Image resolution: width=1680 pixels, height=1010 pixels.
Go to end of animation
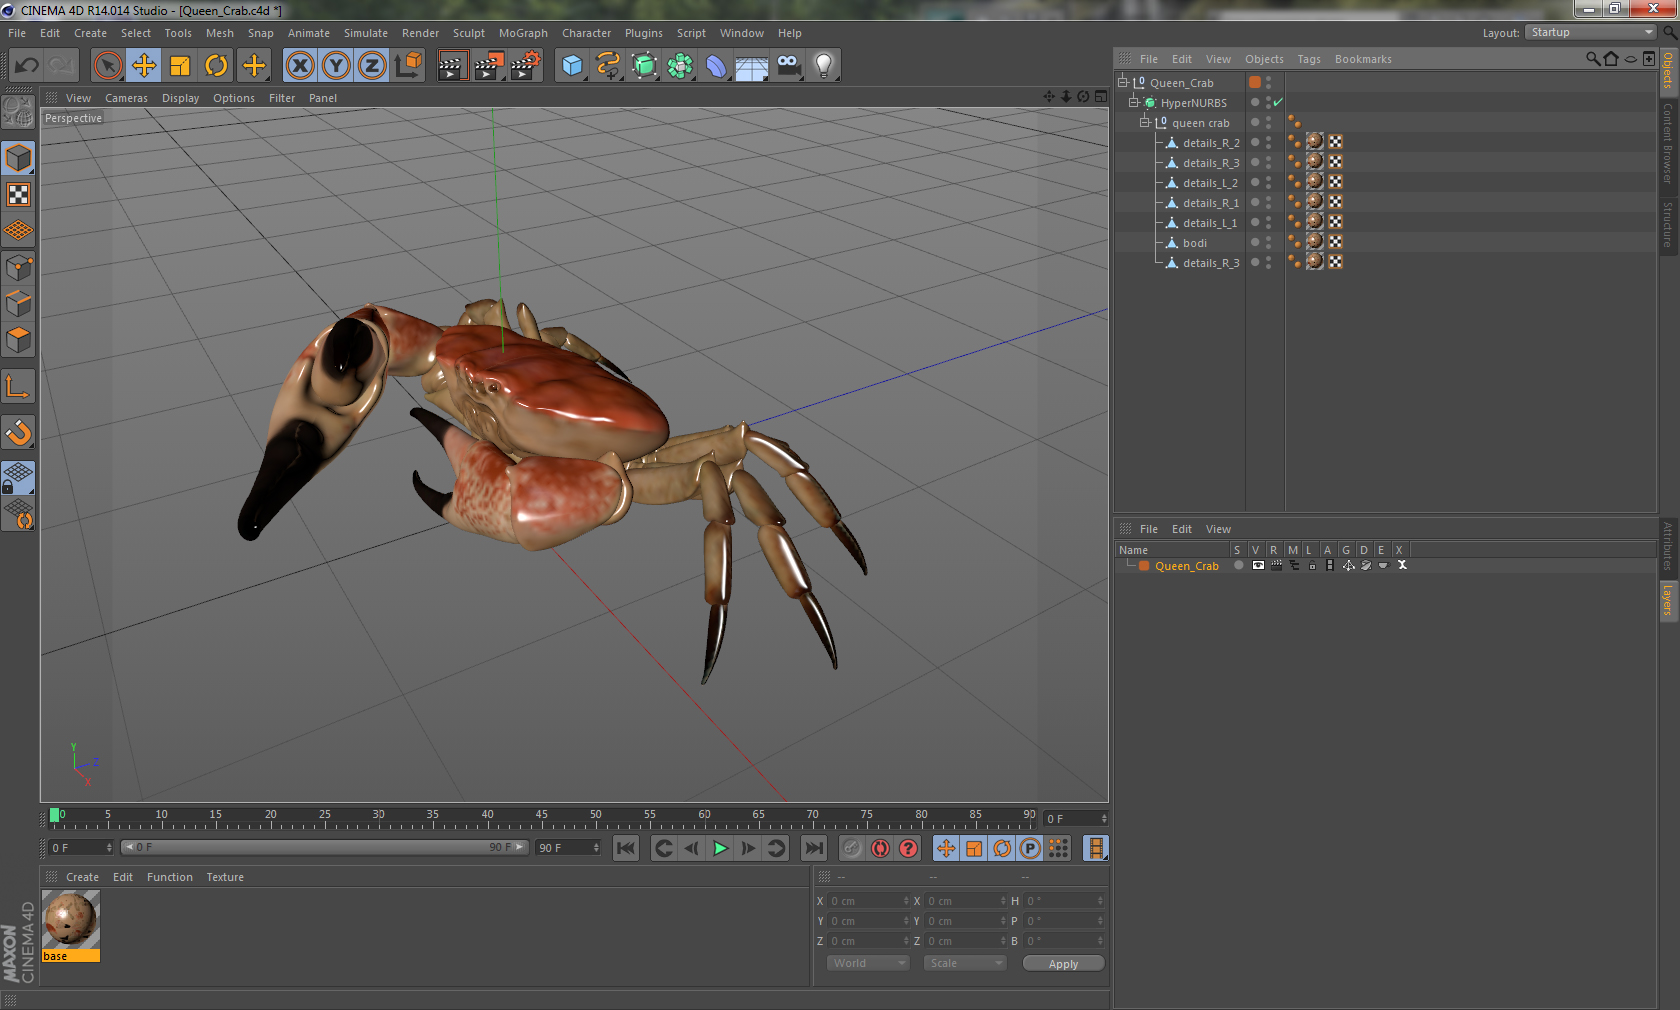[x=814, y=848]
